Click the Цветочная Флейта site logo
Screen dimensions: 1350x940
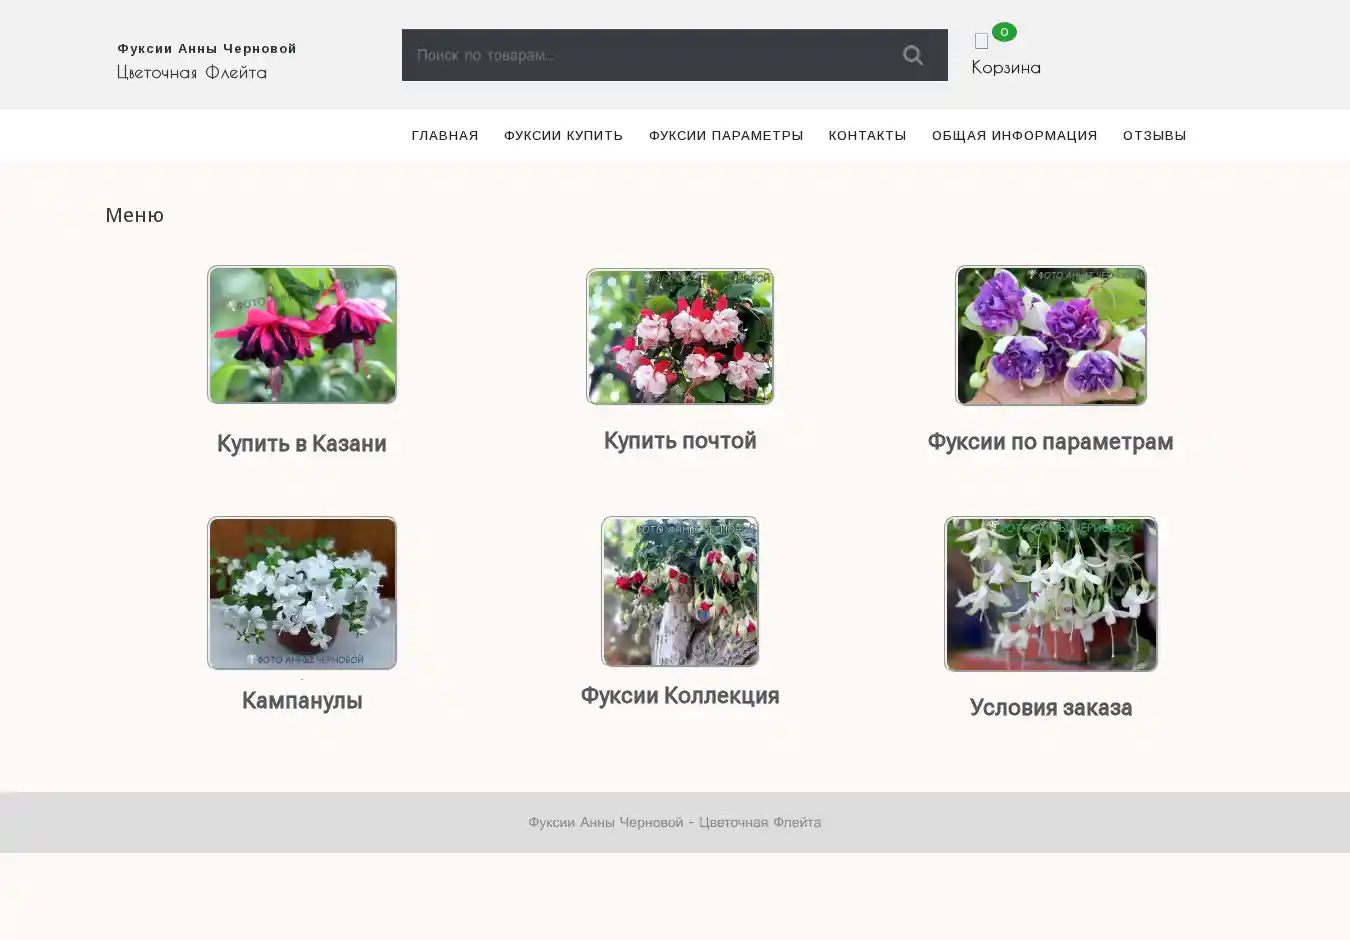192,72
